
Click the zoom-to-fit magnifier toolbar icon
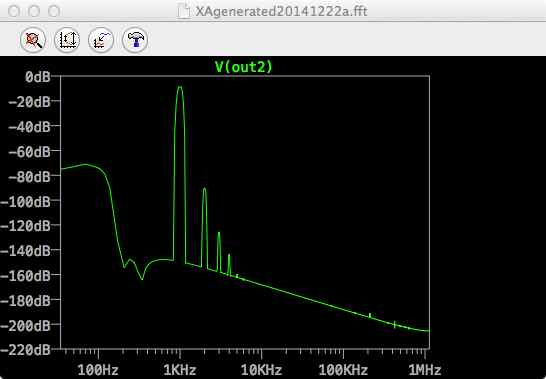tap(33, 40)
